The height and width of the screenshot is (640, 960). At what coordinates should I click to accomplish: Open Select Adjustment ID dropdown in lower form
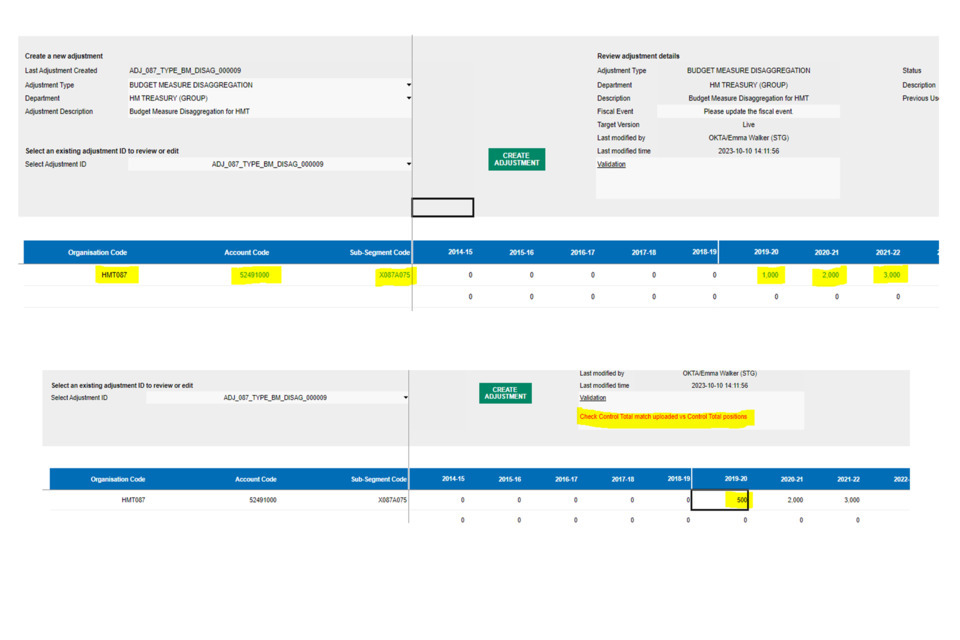[405, 398]
